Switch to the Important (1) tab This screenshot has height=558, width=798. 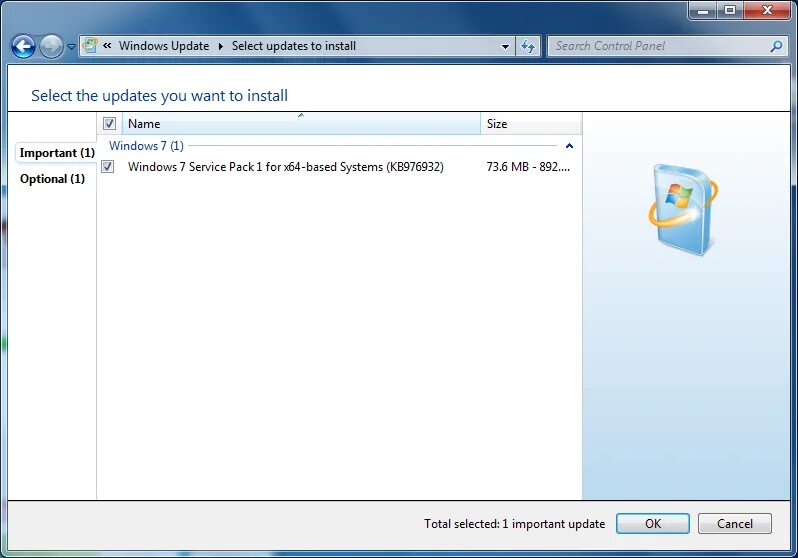(x=57, y=153)
